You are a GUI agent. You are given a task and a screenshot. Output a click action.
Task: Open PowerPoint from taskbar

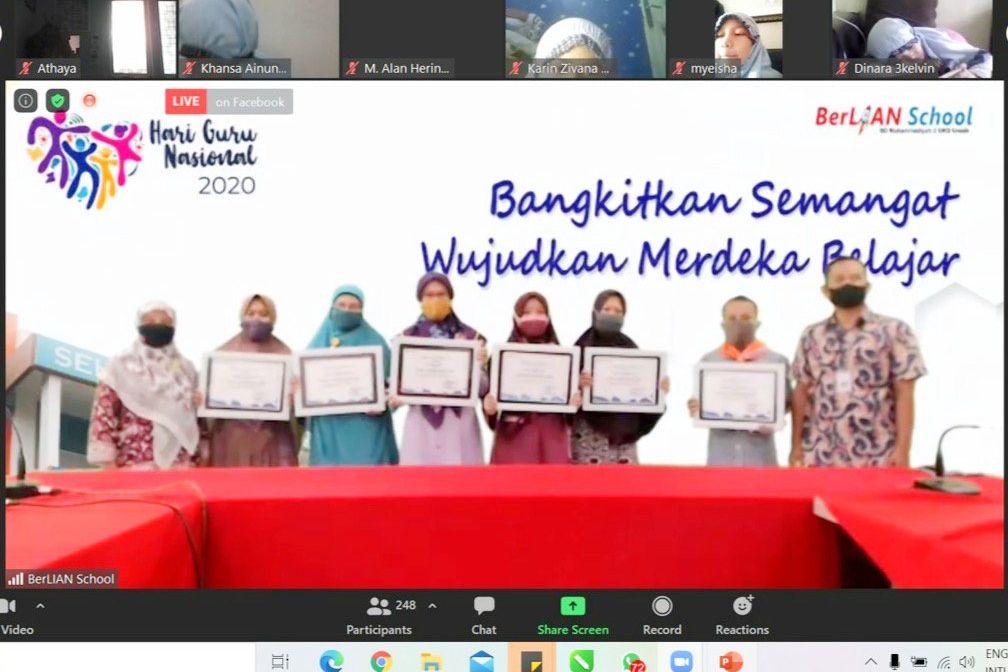(x=731, y=661)
